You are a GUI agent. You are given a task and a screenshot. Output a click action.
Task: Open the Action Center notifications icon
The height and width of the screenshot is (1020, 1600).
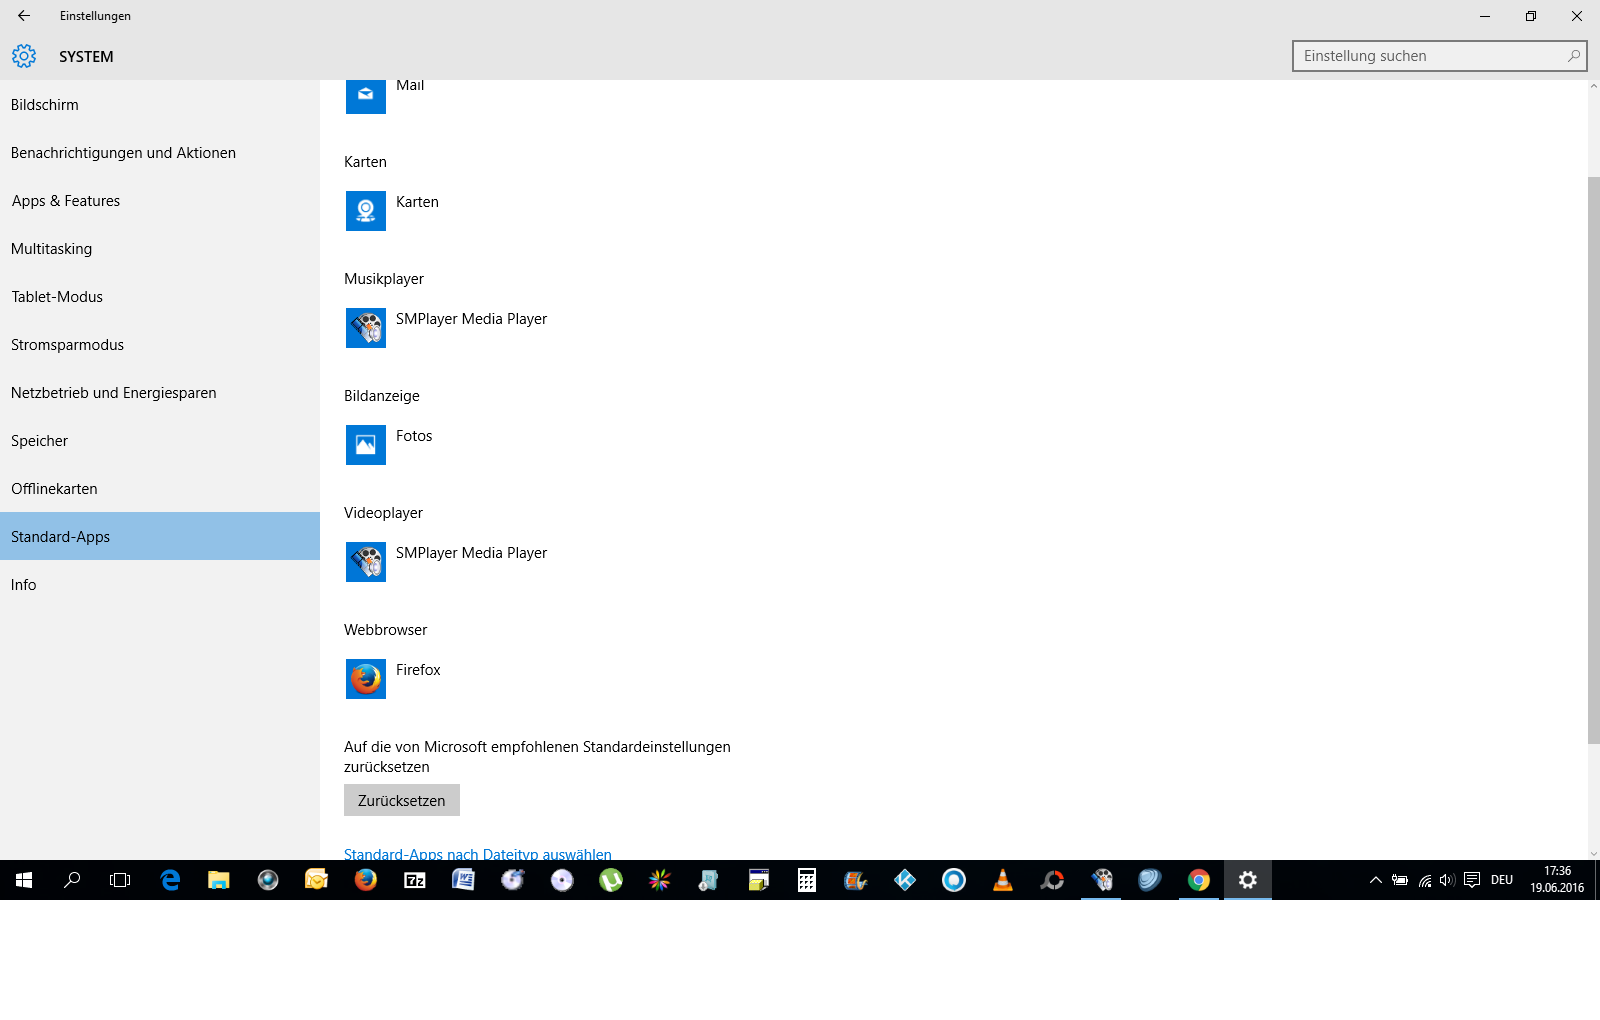[1472, 880]
